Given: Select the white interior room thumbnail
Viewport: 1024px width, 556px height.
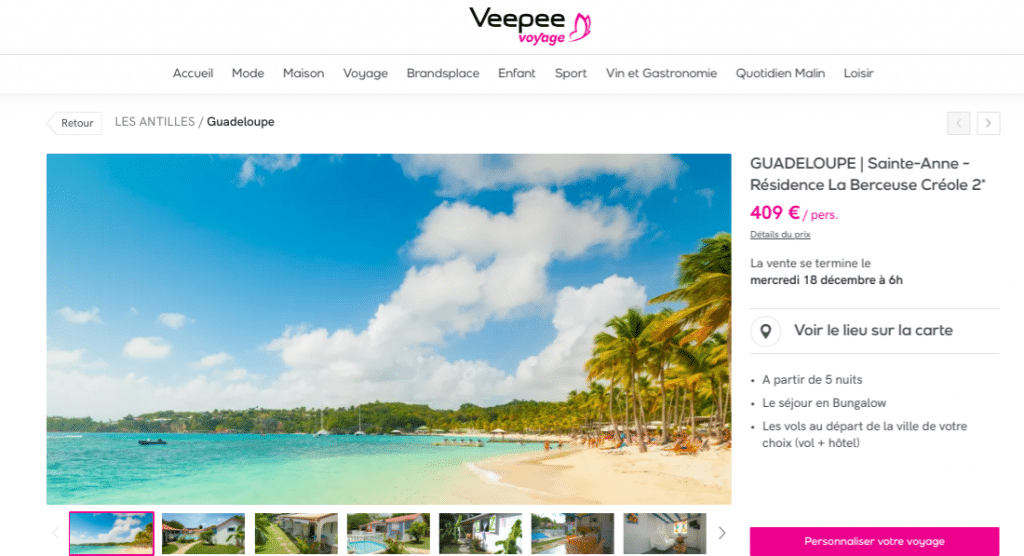Looking at the screenshot, I should click(664, 533).
